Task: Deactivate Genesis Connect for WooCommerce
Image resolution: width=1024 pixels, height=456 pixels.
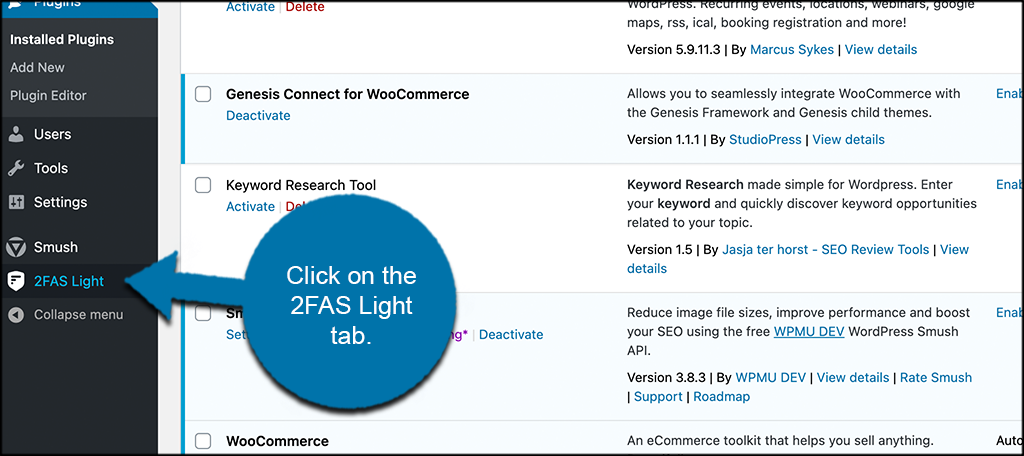Action: click(258, 116)
